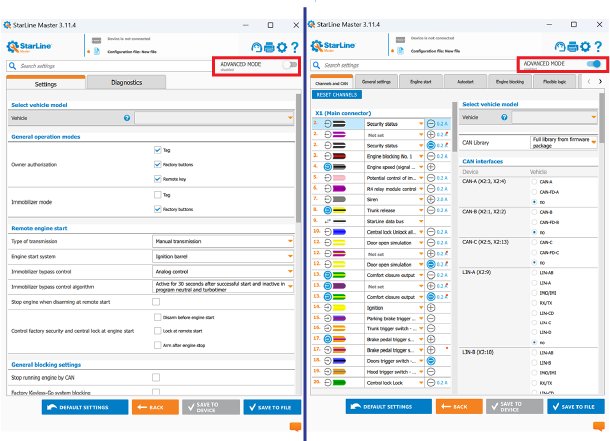Open CAN Library dropdown
The image size is (610, 441).
pyautogui.click(x=564, y=142)
